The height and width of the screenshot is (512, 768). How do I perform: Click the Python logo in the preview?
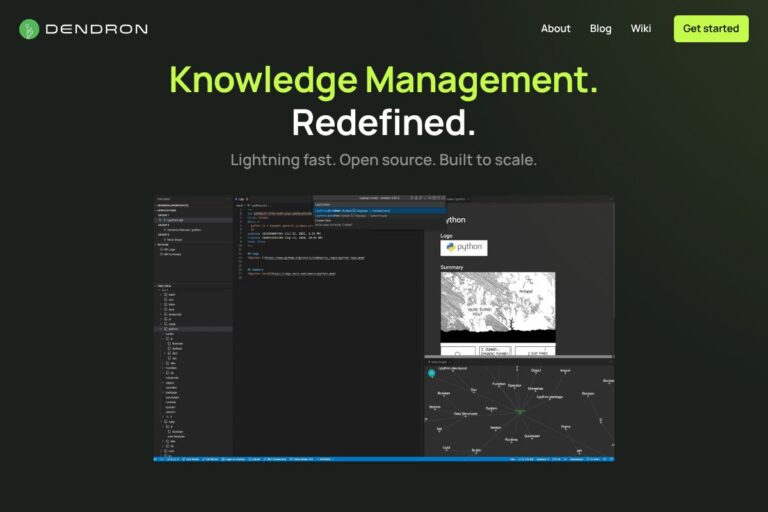(464, 247)
